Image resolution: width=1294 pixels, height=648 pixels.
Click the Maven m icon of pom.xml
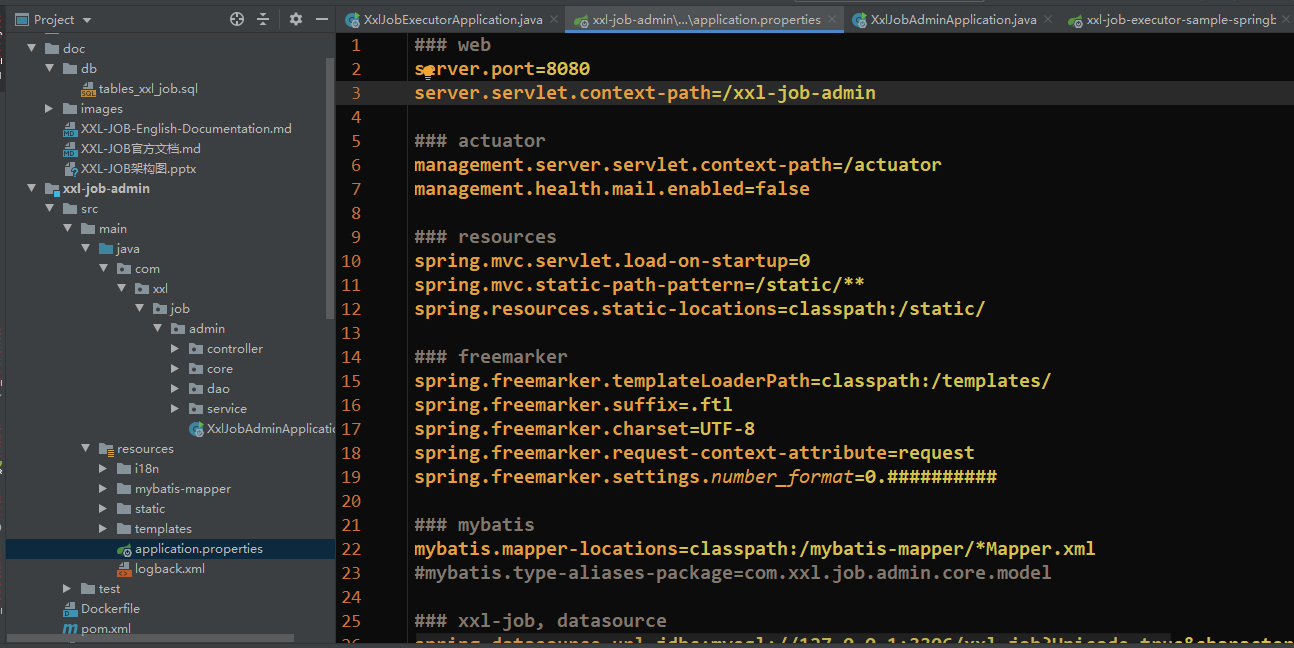70,629
